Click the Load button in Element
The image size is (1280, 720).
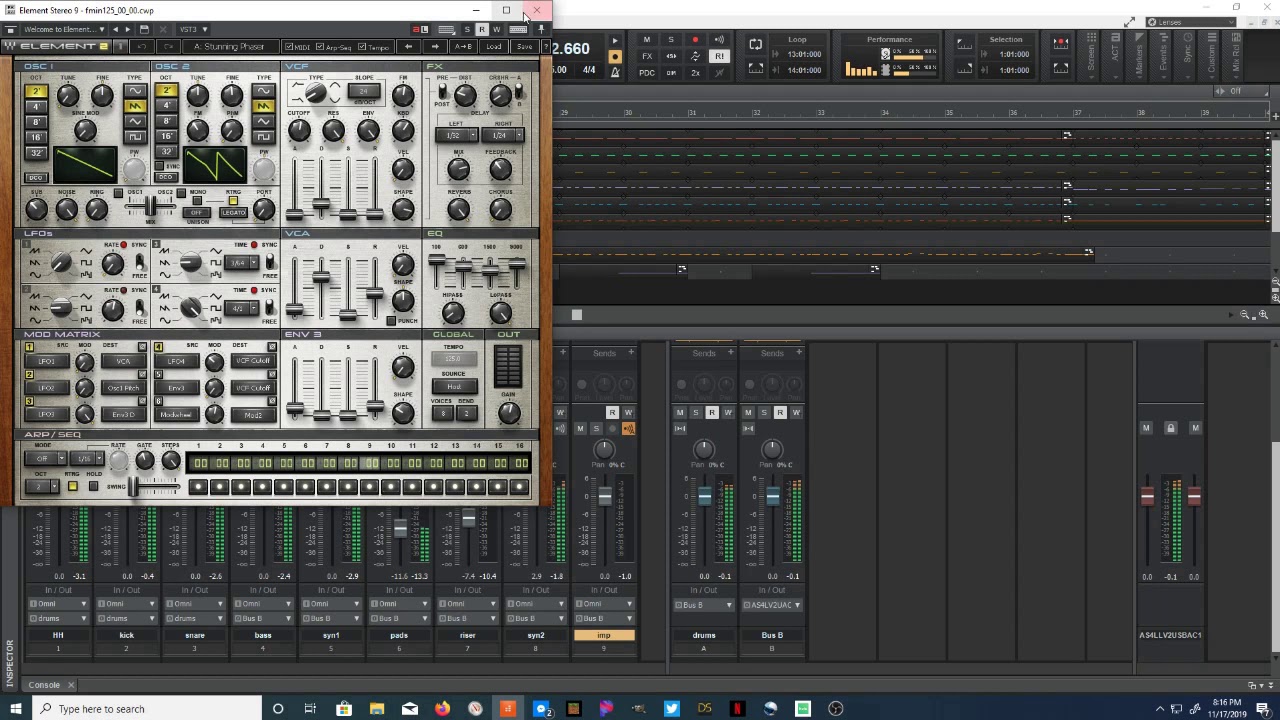click(x=494, y=47)
